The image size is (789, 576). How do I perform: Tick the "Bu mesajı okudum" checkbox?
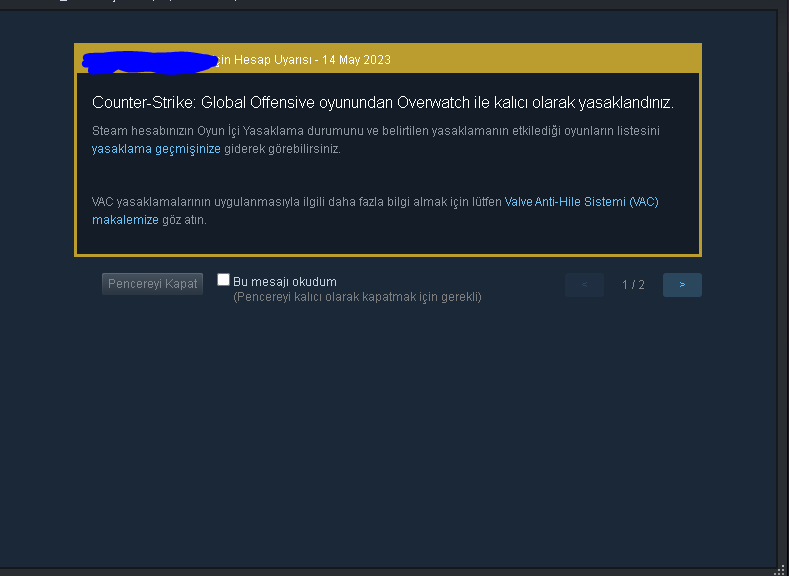coord(223,280)
